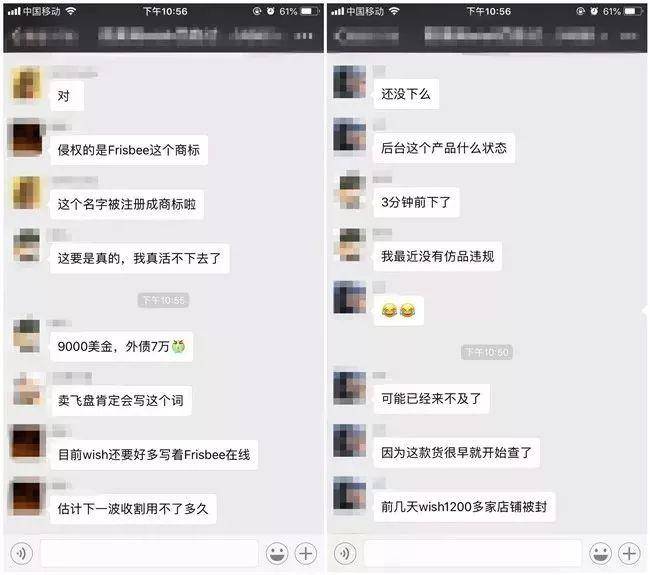The height and width of the screenshot is (575, 650).
Task: Select '后台这个产品什么状态' message bubble
Action: coord(444,148)
